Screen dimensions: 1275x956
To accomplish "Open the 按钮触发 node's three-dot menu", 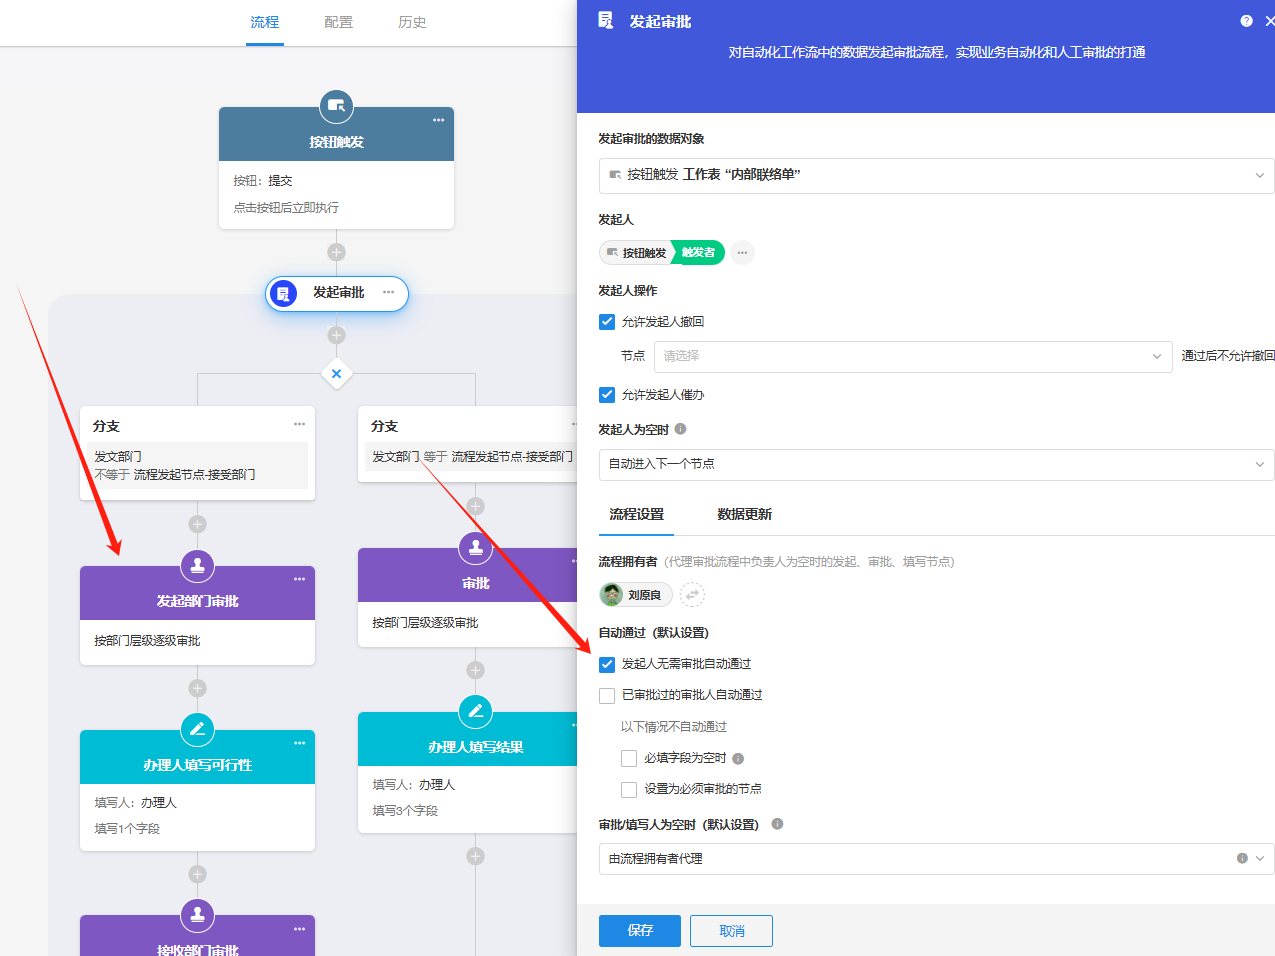I will point(438,120).
